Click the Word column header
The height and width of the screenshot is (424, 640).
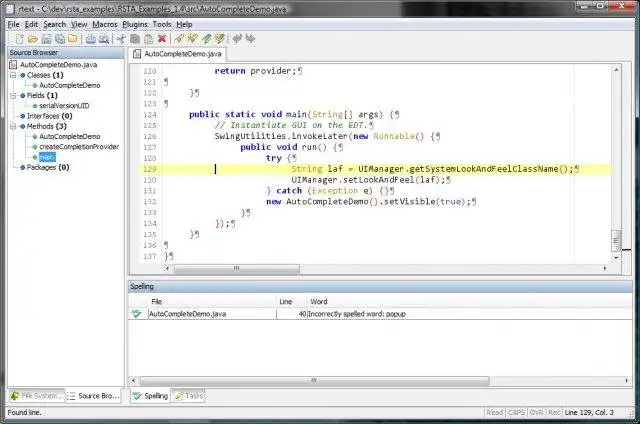coord(319,302)
